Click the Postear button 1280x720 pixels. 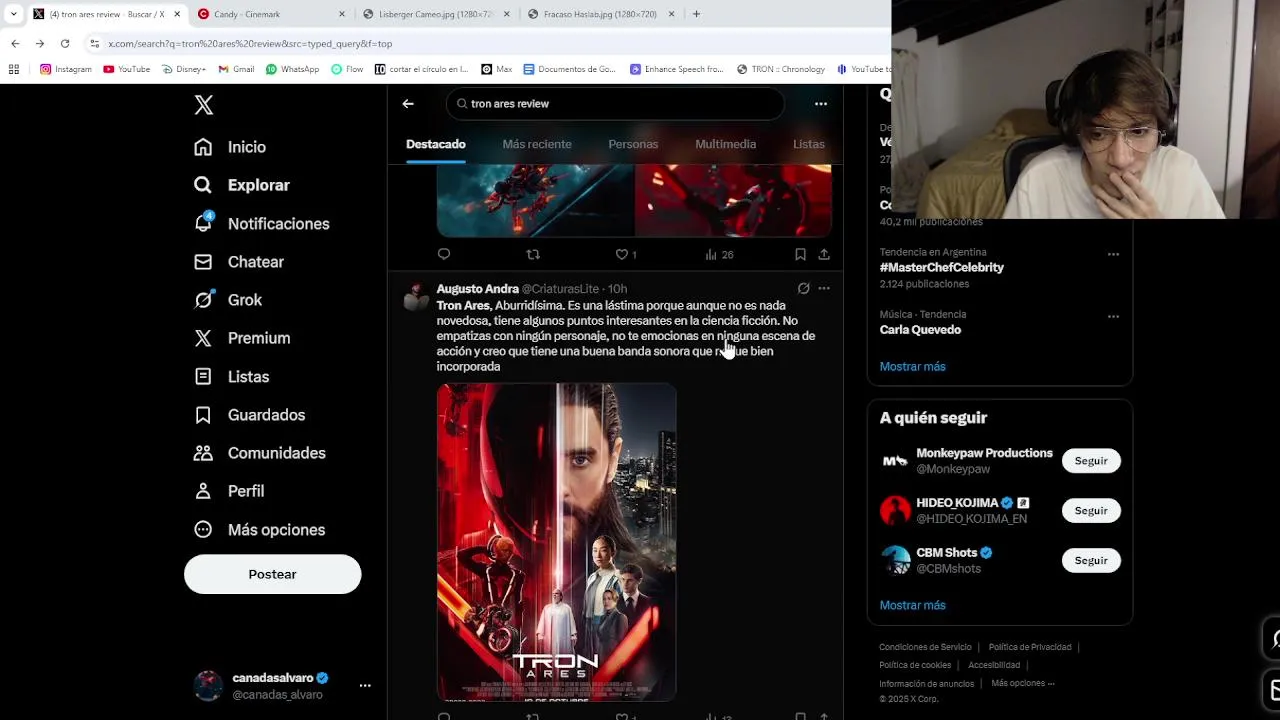(x=272, y=574)
